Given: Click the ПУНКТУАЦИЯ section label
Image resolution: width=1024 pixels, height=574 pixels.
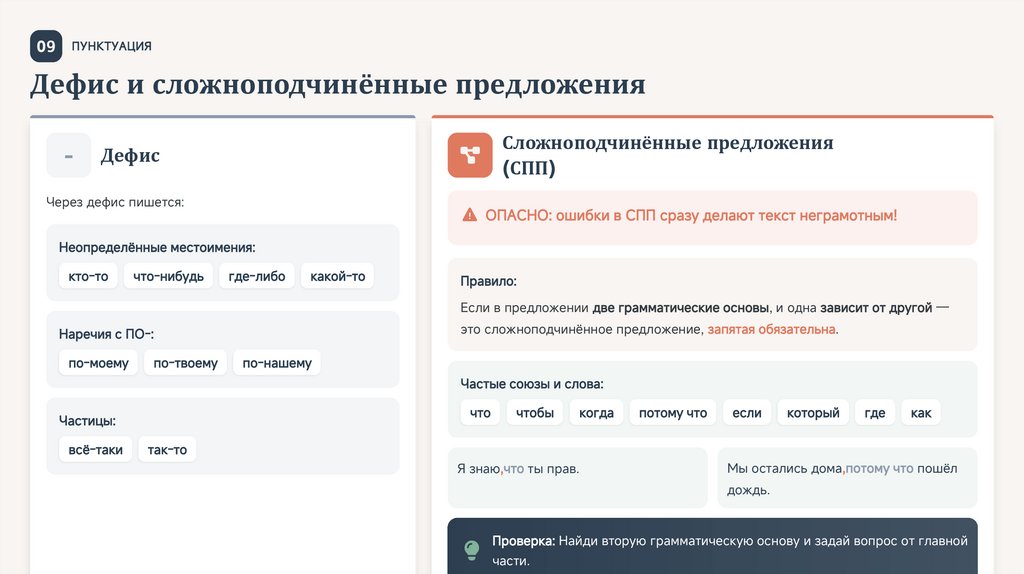Looking at the screenshot, I should point(112,46).
